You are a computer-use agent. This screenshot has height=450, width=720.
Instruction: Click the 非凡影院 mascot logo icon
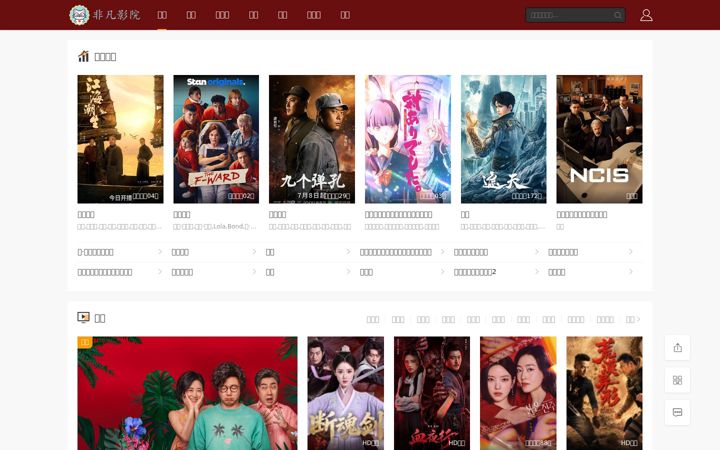(79, 15)
